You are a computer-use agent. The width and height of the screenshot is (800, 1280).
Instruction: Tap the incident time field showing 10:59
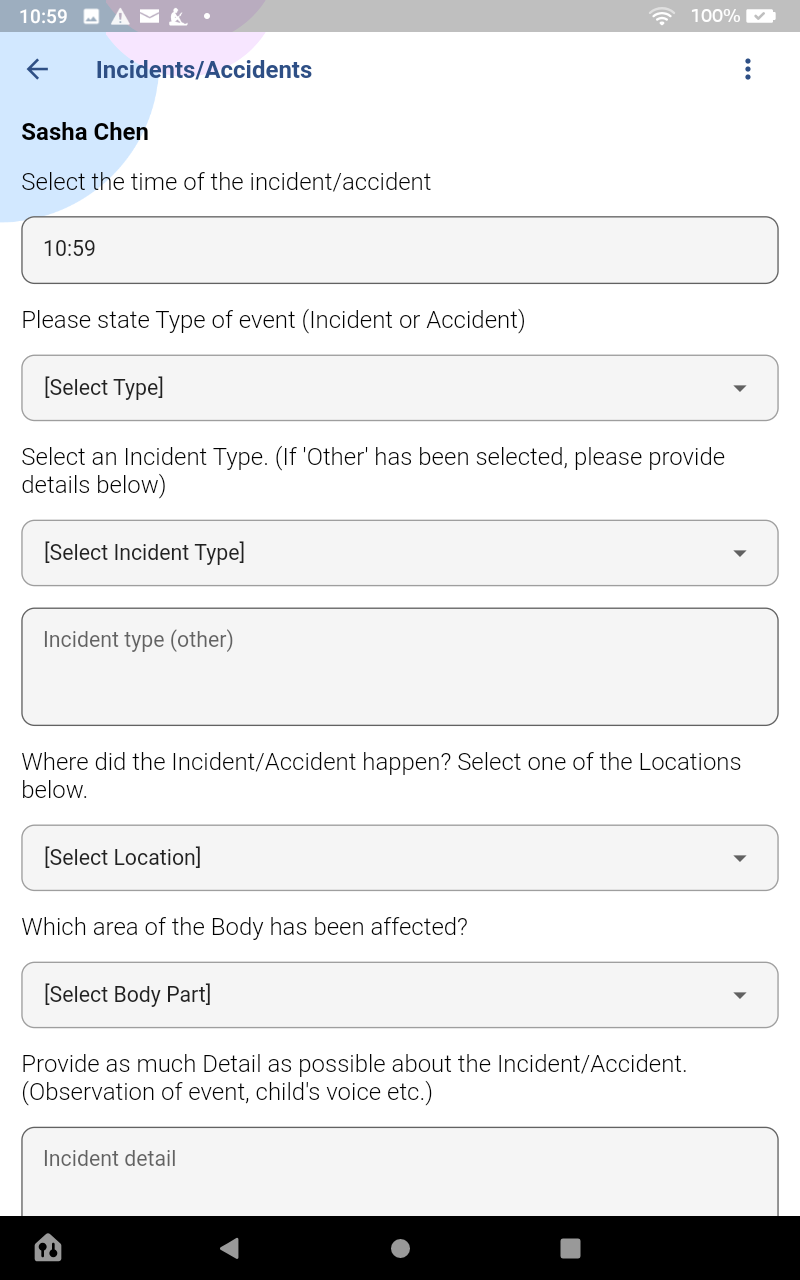coord(400,250)
